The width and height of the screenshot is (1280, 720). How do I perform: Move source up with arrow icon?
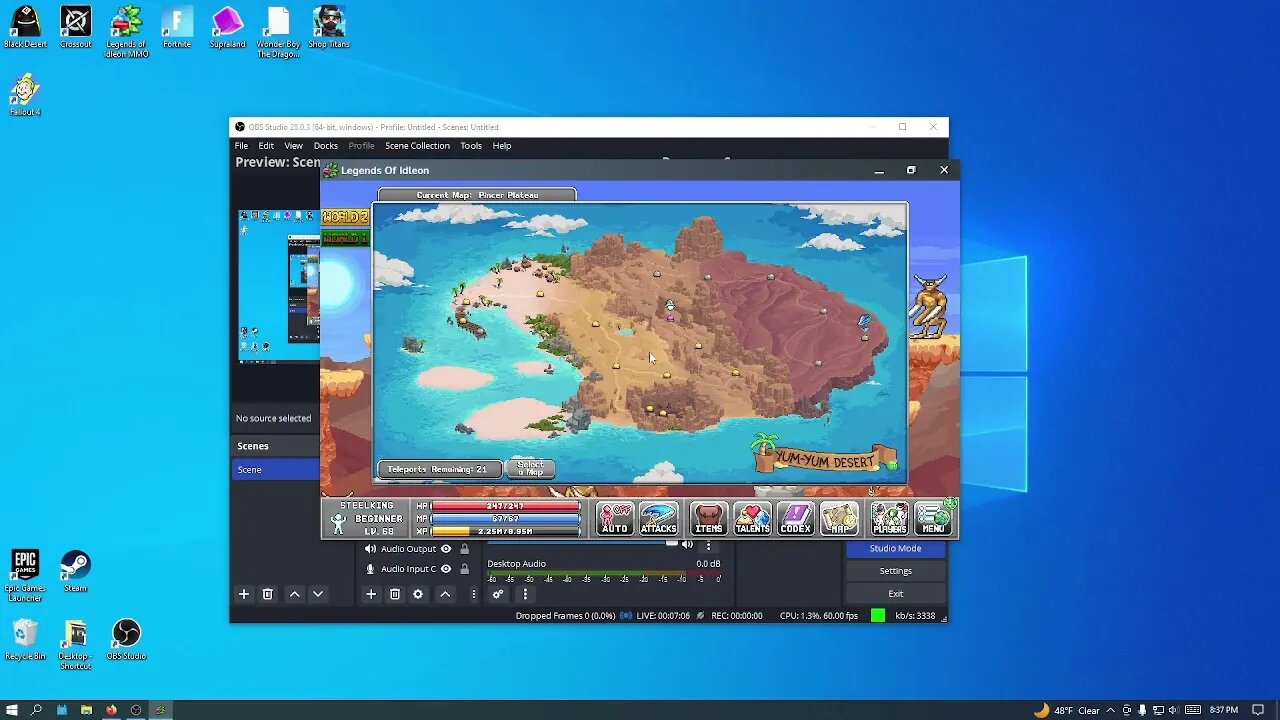[445, 594]
